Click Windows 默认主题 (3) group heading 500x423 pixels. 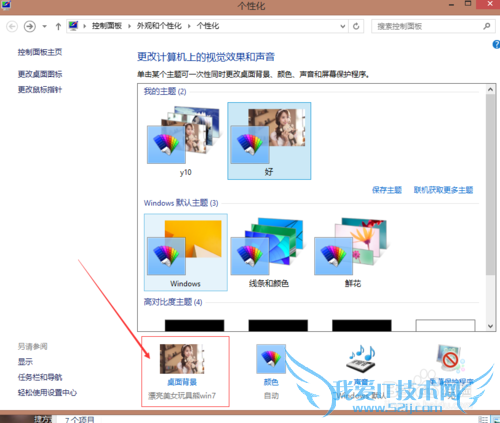181,203
